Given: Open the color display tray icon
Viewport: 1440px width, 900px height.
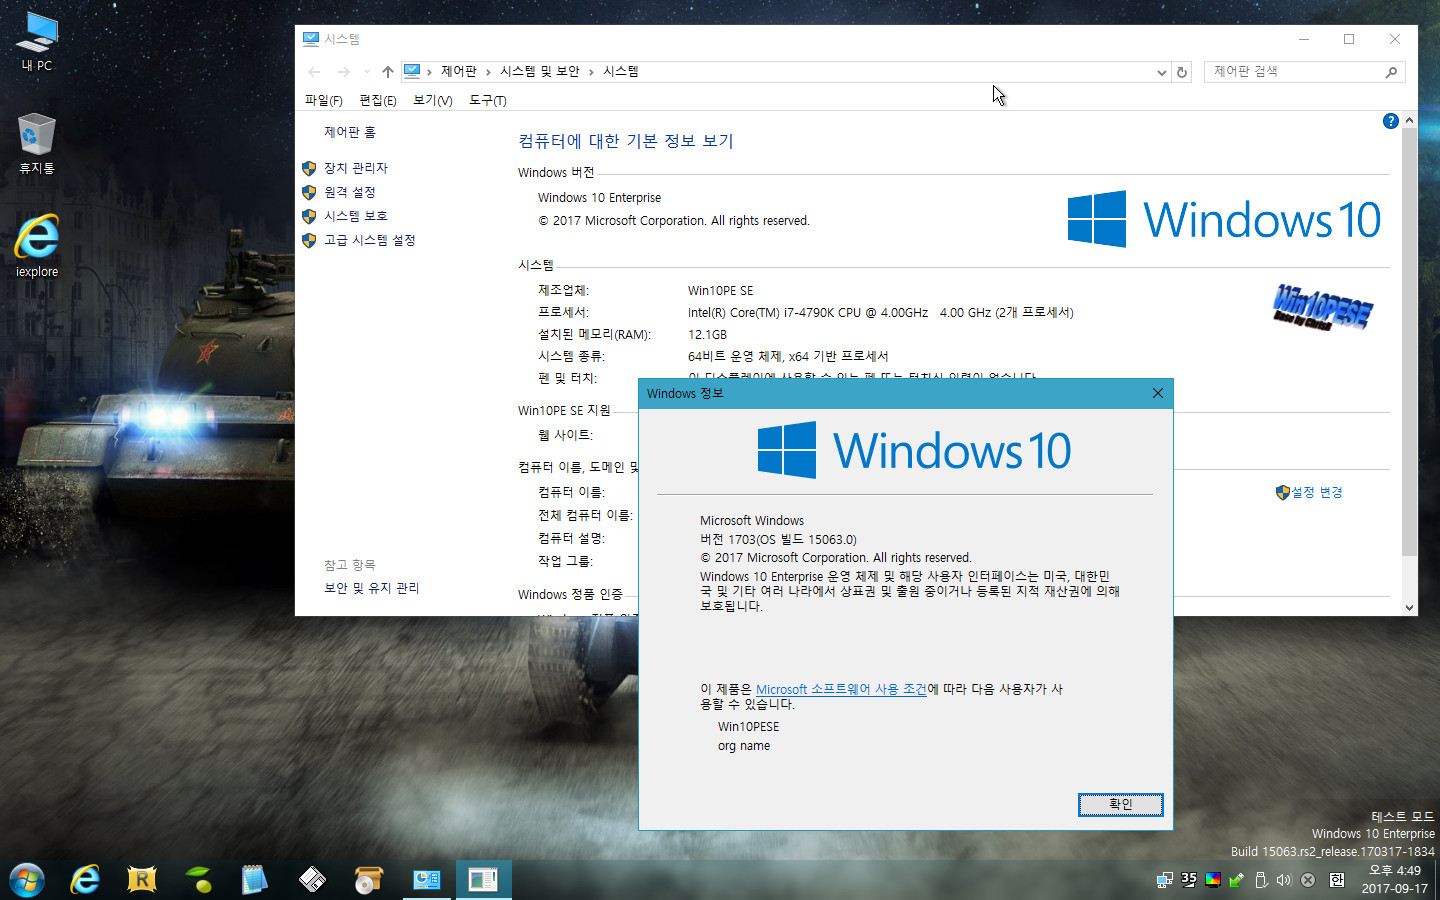Looking at the screenshot, I should pyautogui.click(x=1212, y=880).
